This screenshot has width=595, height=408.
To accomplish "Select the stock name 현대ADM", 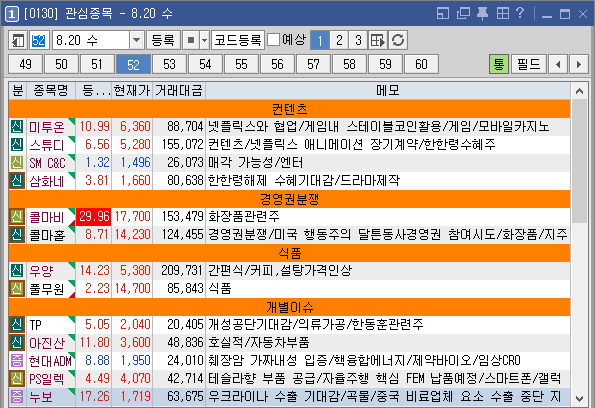I will point(50,361).
